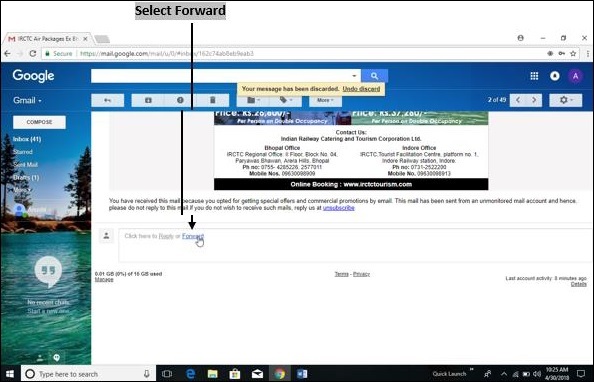Open the Labels tag dropdown
The width and height of the screenshot is (594, 382).
pyautogui.click(x=286, y=100)
